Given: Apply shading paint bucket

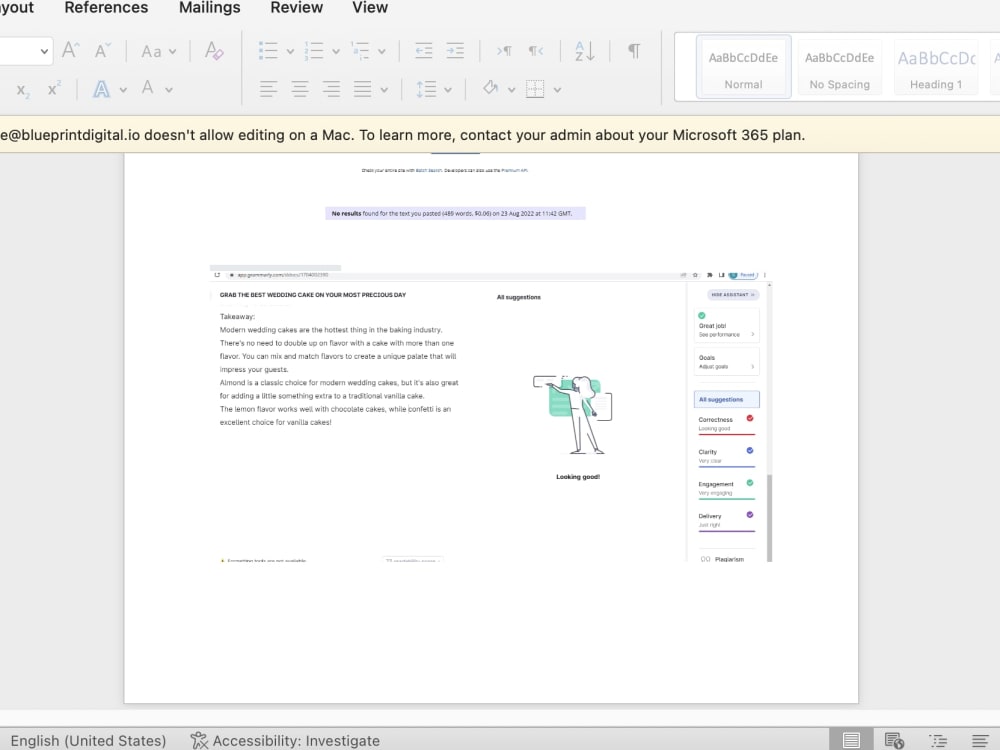Looking at the screenshot, I should 490,88.
